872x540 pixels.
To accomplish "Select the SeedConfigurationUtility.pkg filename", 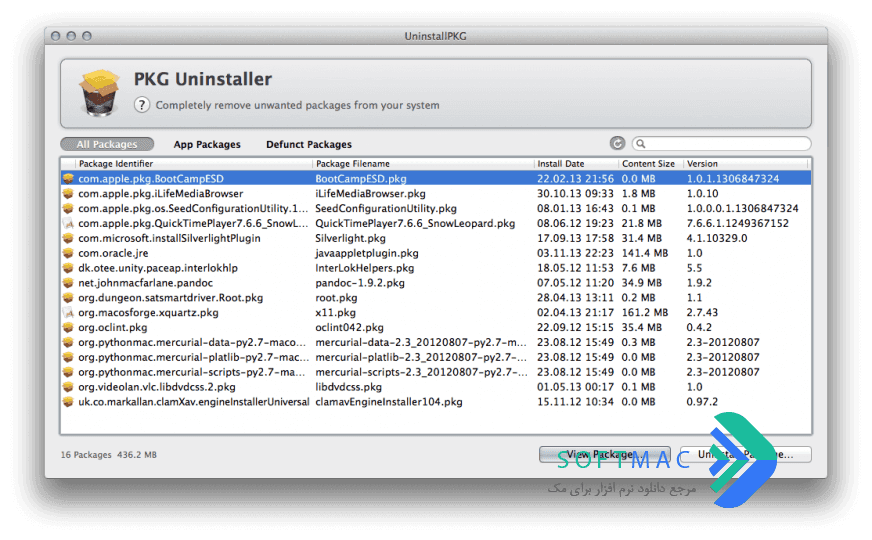I will tap(386, 209).
